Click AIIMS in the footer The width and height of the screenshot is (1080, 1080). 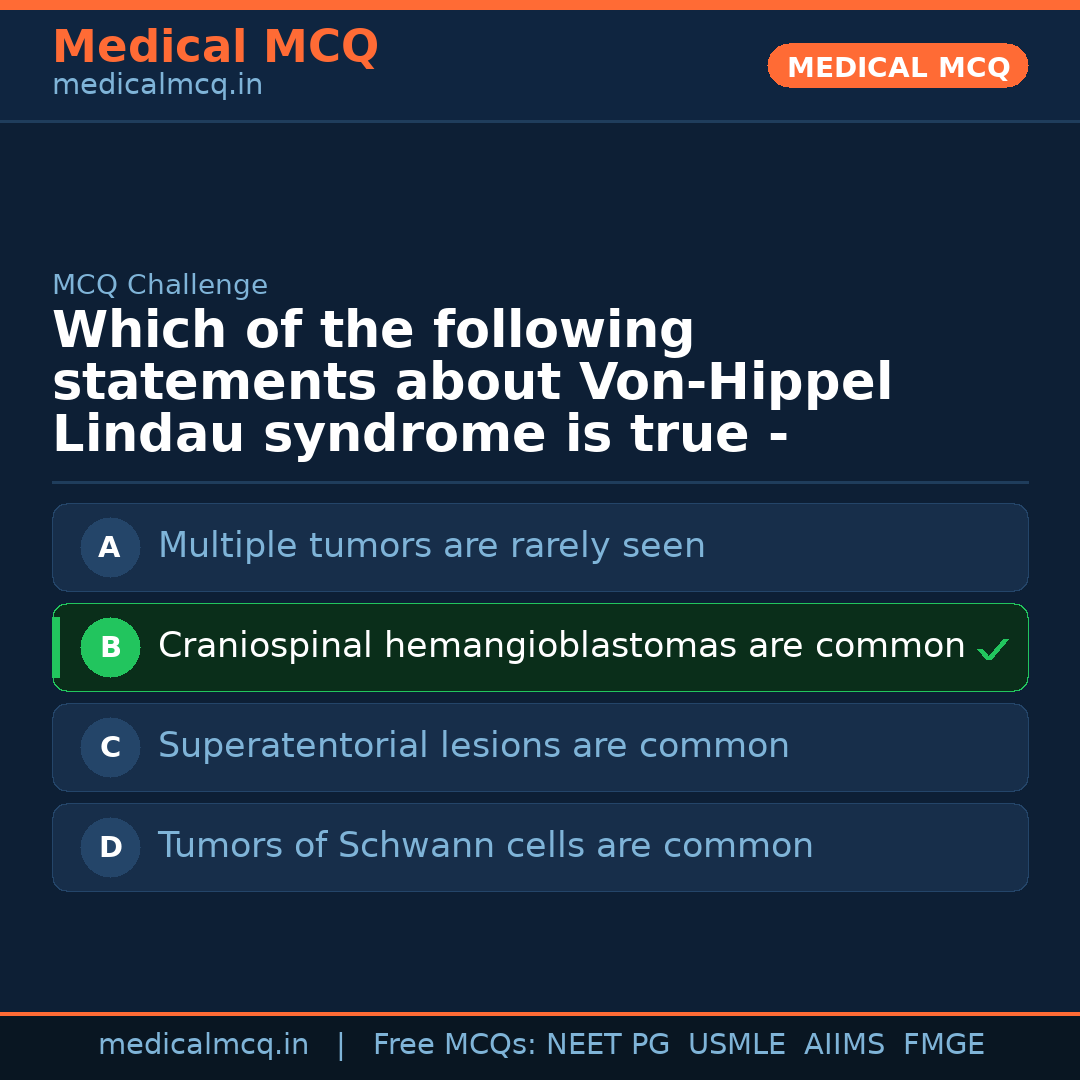[844, 1045]
